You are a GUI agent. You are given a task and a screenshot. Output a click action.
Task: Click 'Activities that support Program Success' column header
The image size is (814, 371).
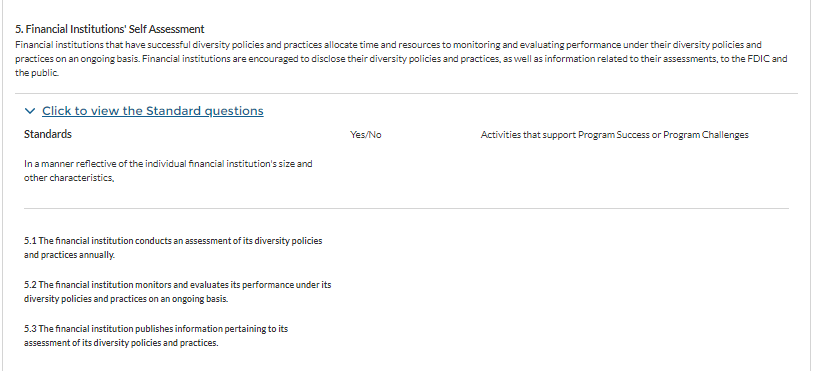(x=615, y=135)
